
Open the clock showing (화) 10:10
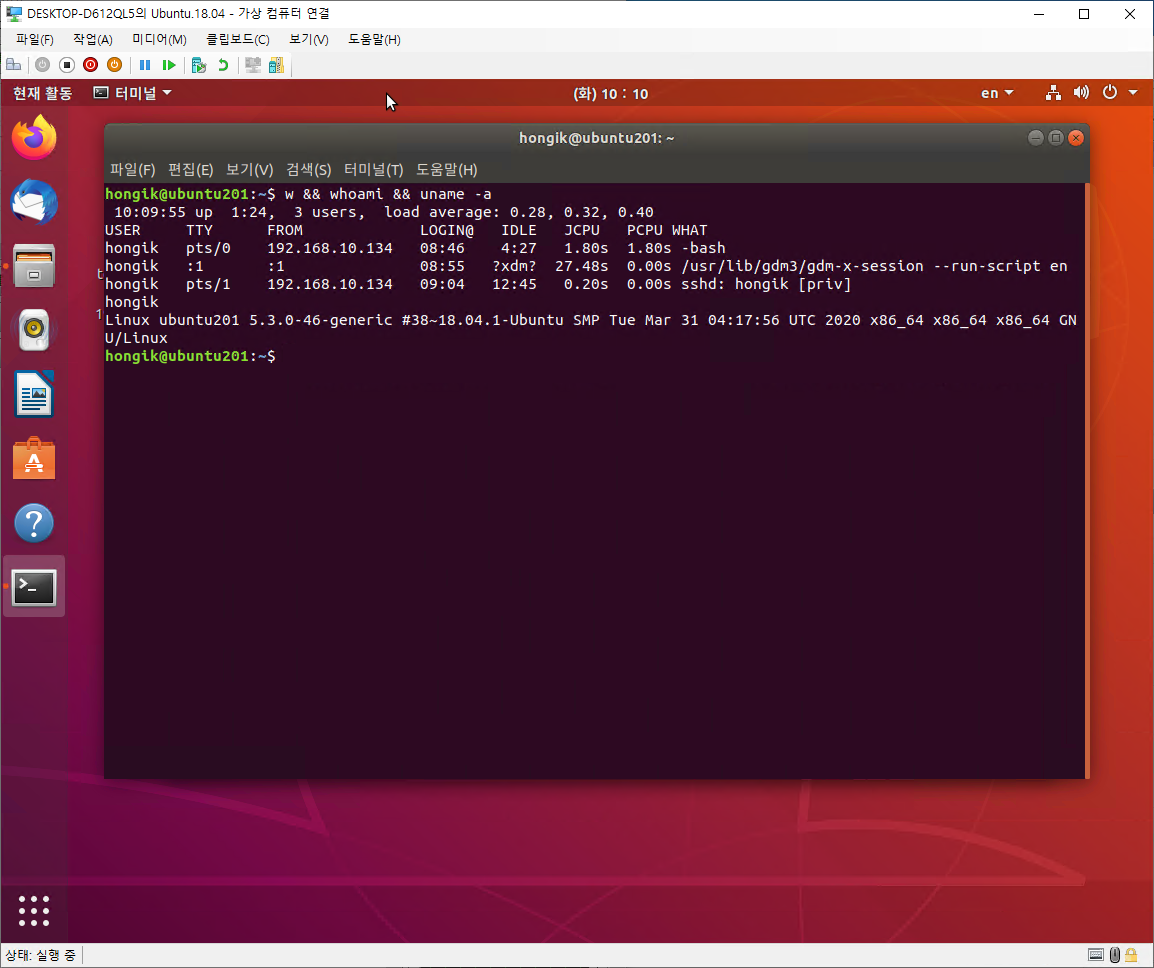(610, 94)
